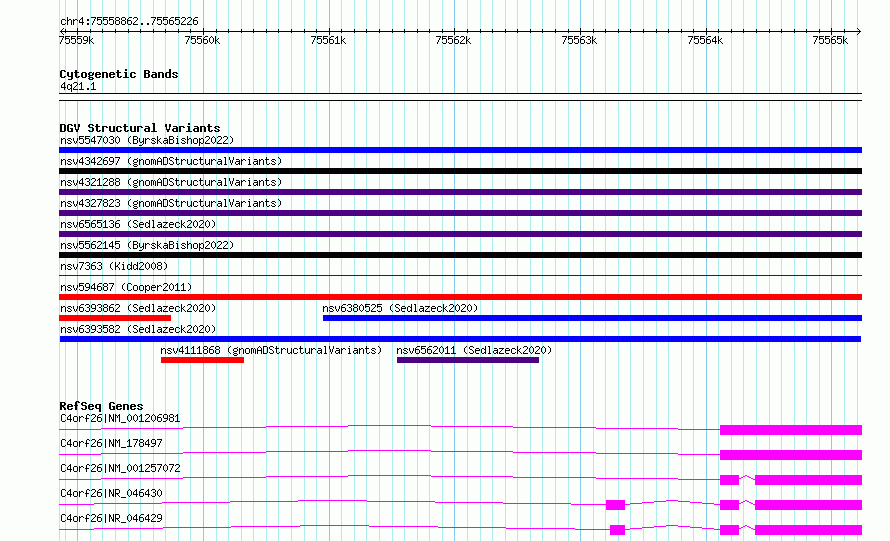Click the 75559k ruler mark
890x541 pixels.
click(77, 40)
